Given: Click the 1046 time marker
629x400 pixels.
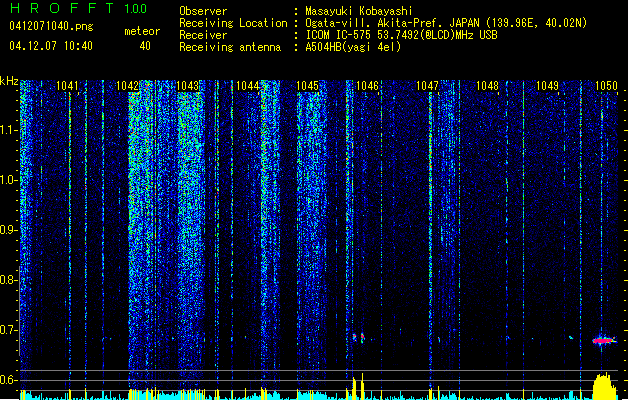Looking at the screenshot, I should 367,86.
